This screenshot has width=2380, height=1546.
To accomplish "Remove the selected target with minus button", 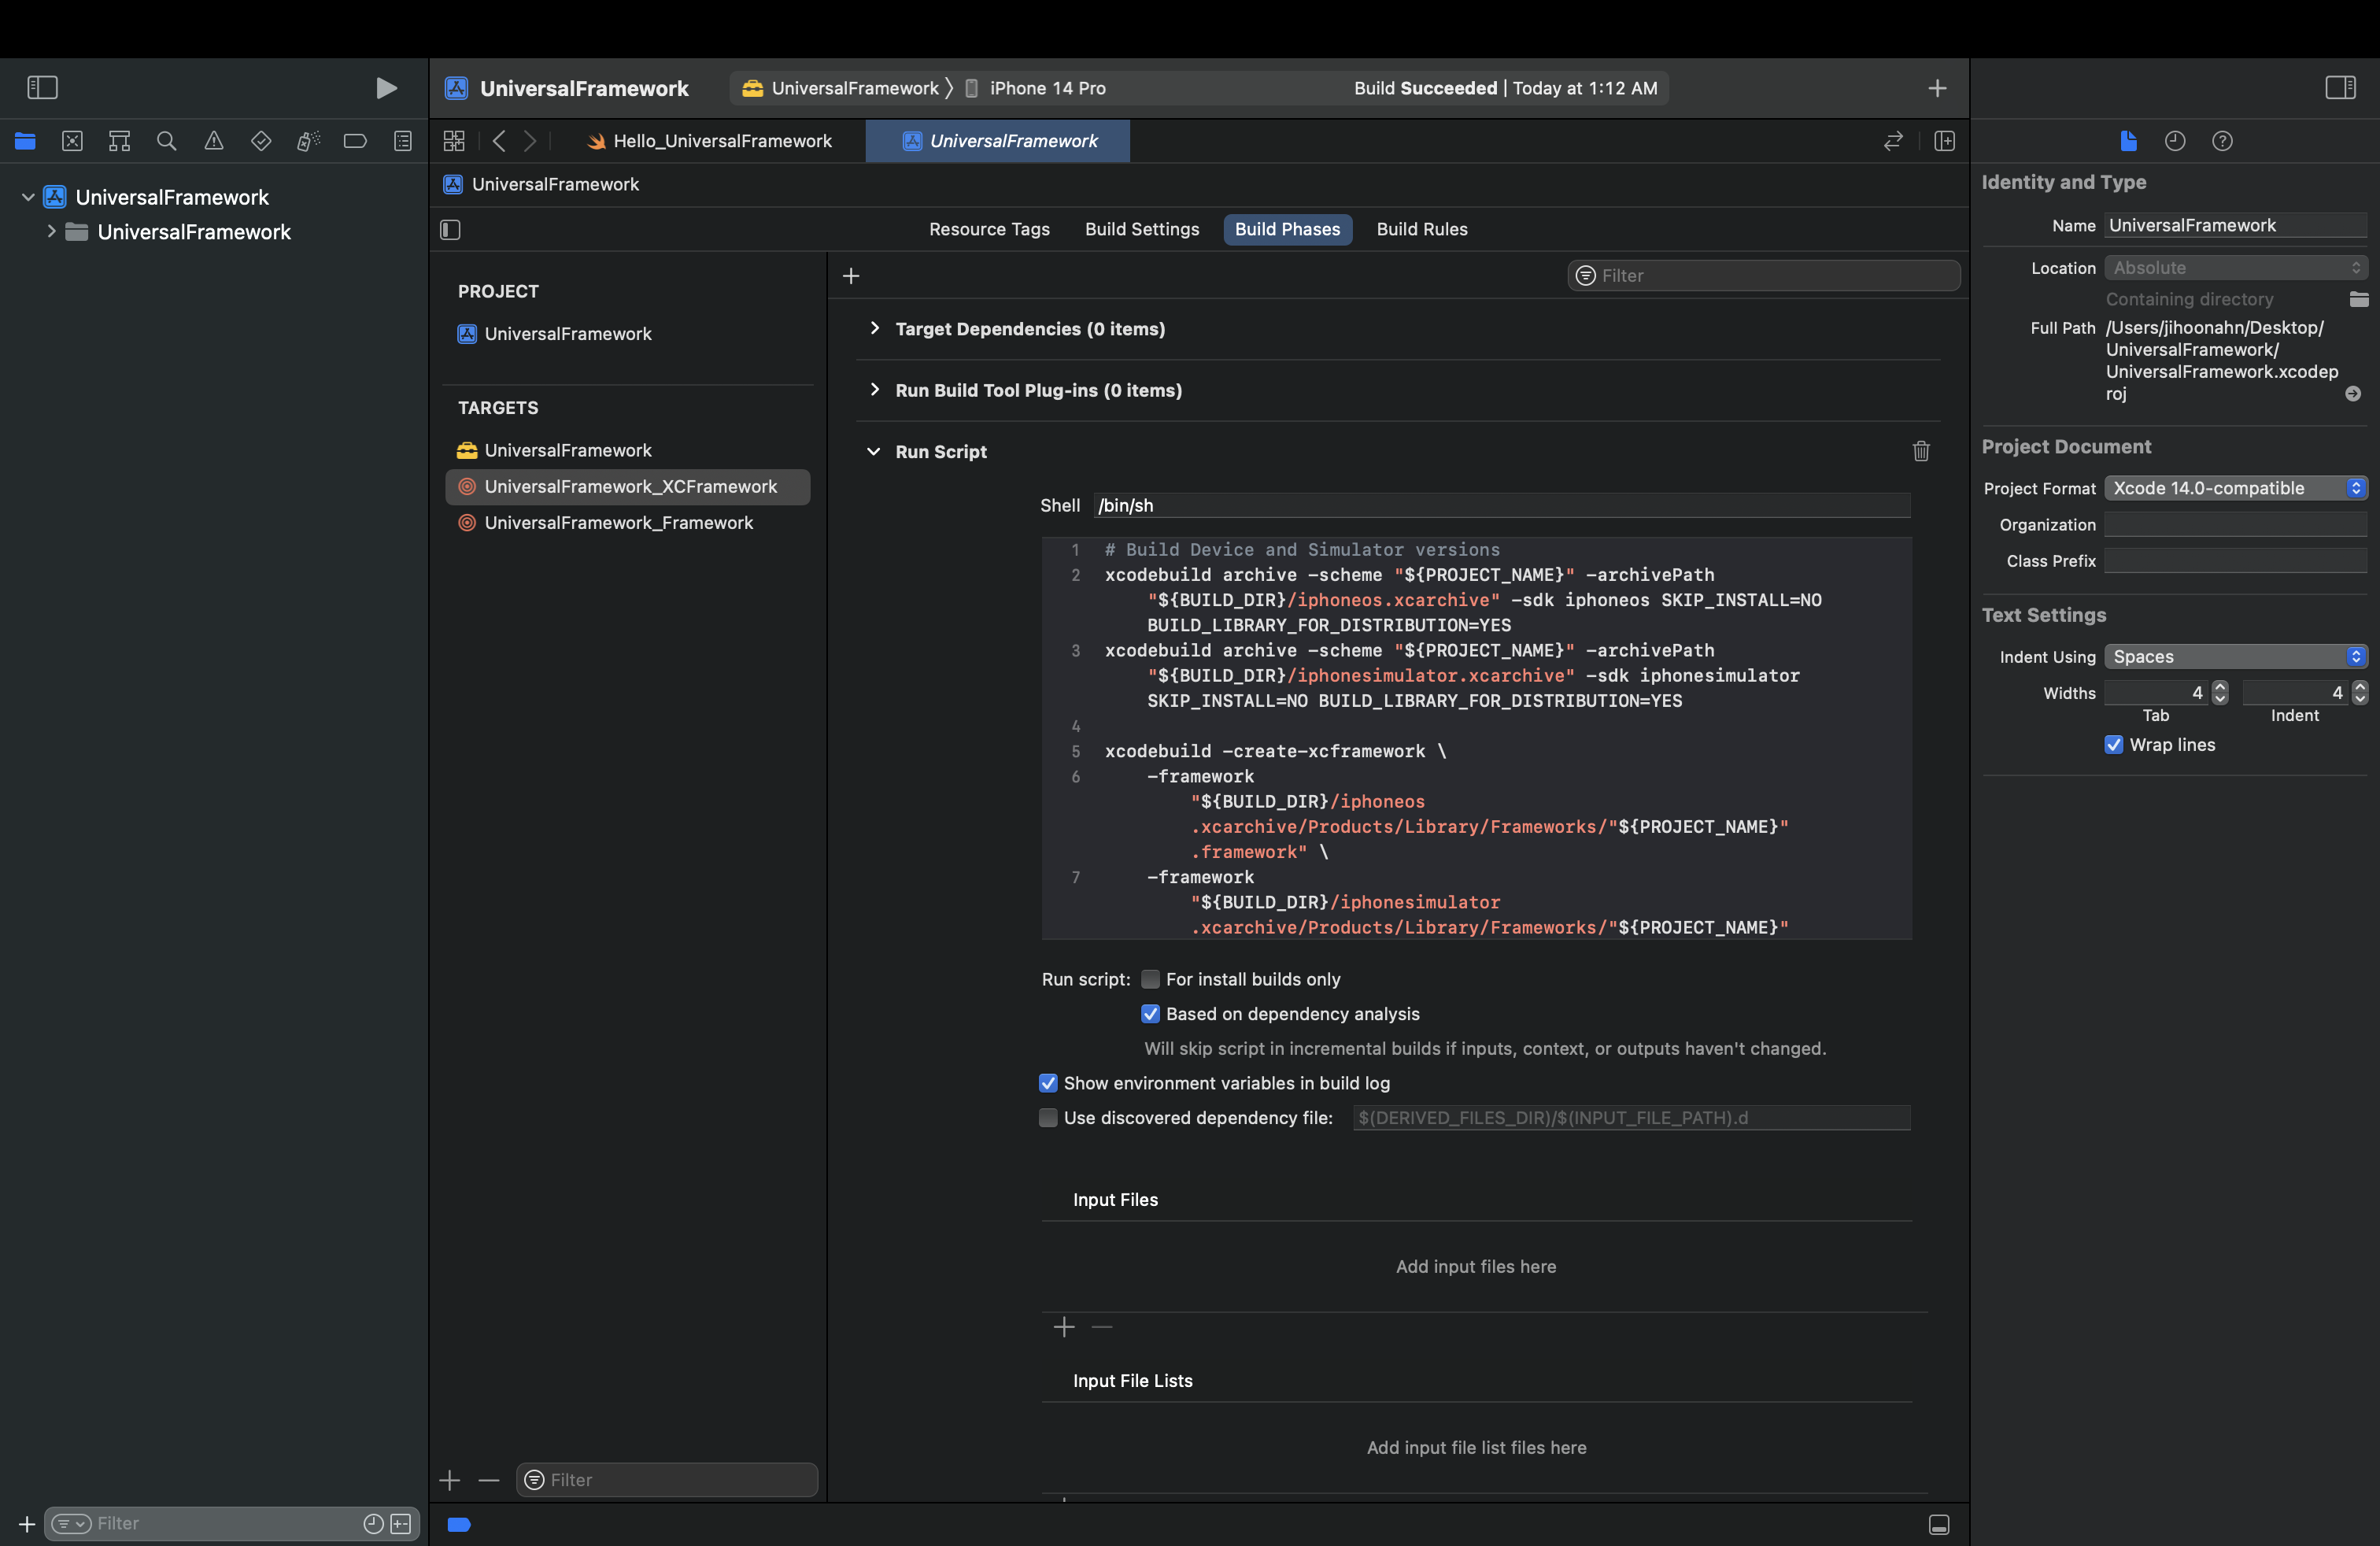I will (488, 1480).
